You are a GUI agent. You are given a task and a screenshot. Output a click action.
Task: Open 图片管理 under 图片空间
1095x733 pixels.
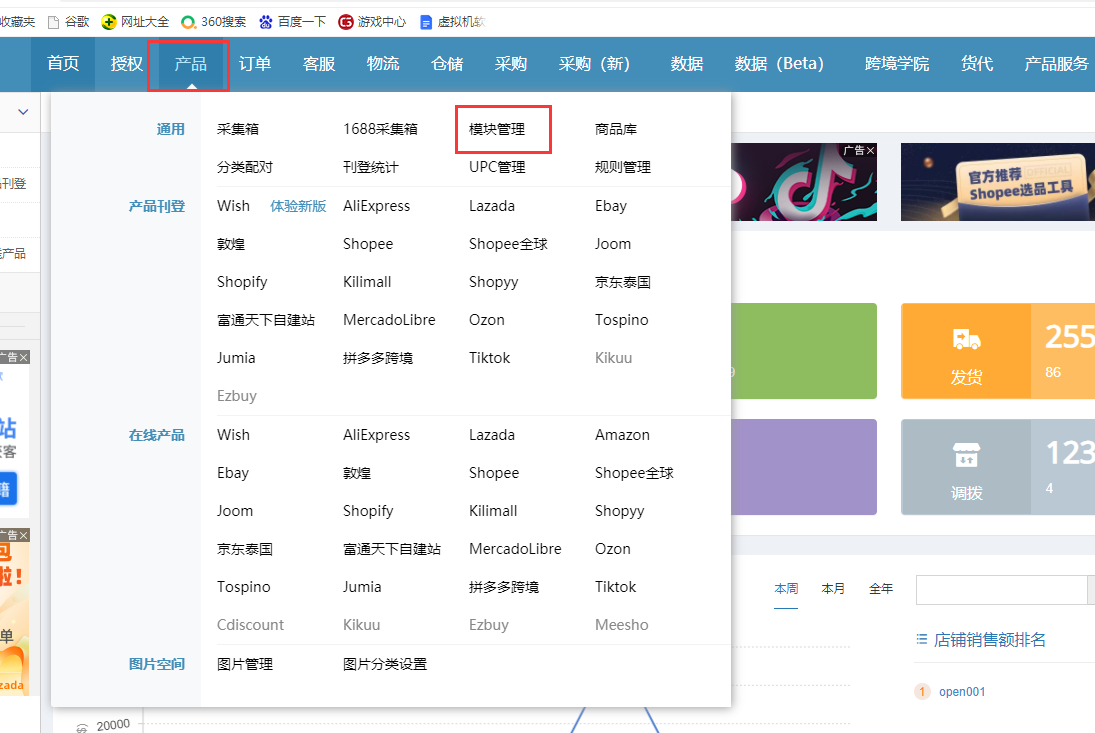(244, 664)
